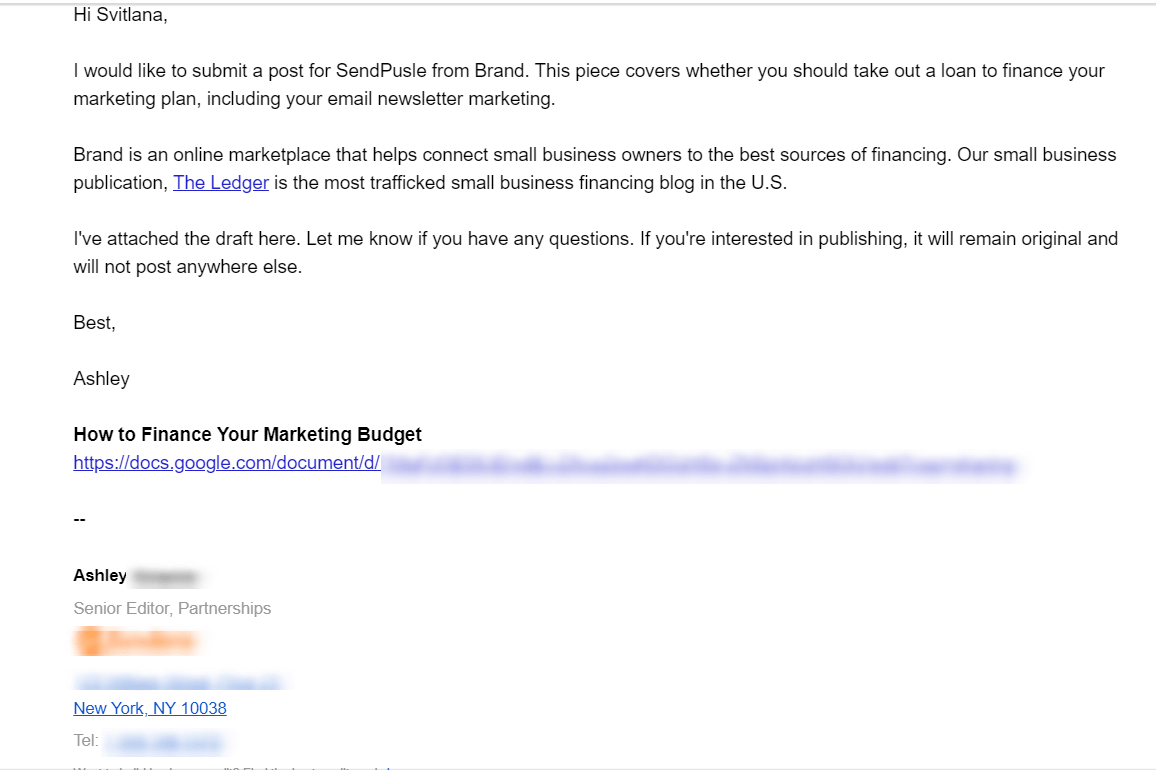Click the blurred surname beside bold Ashley
The width and height of the screenshot is (1156, 770).
pyautogui.click(x=165, y=577)
